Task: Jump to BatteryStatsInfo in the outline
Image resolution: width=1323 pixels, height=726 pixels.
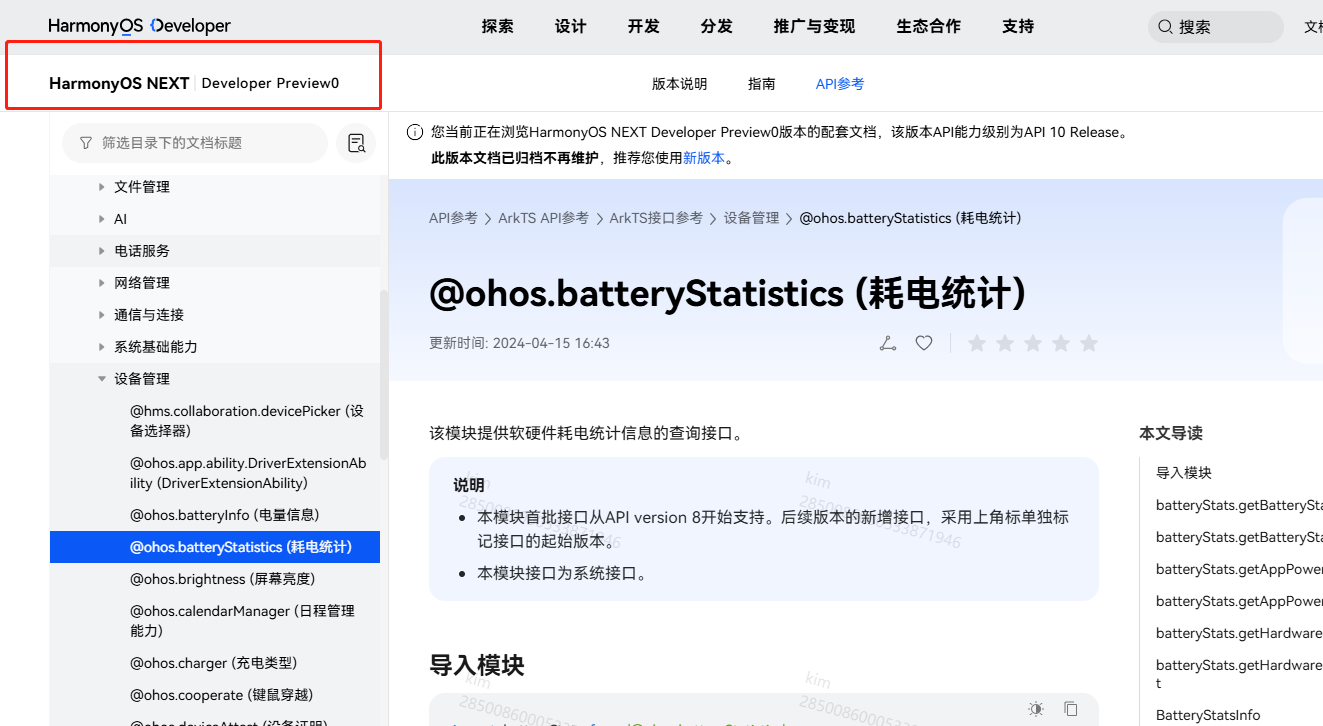Action: (x=1208, y=715)
